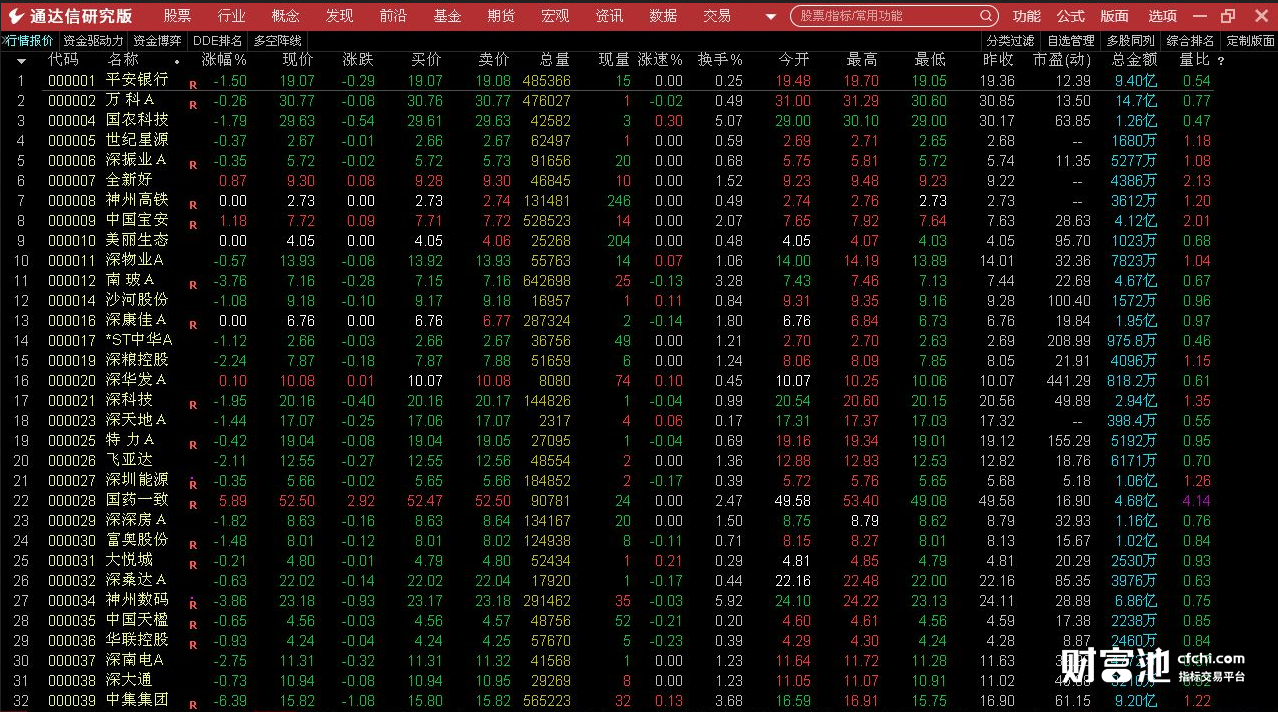Click the R marker next to 神州高铁
Viewport: 1278px width, 712px height.
pos(193,205)
